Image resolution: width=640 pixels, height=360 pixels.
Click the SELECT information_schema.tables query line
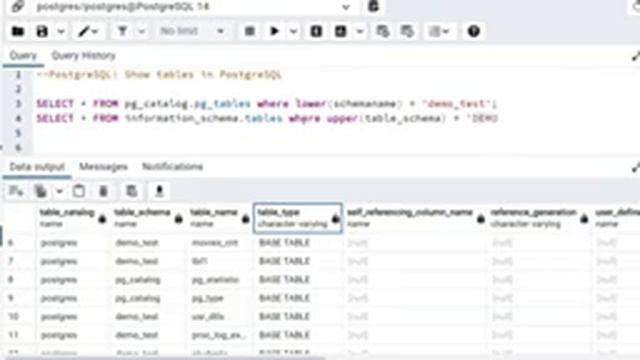[267, 118]
